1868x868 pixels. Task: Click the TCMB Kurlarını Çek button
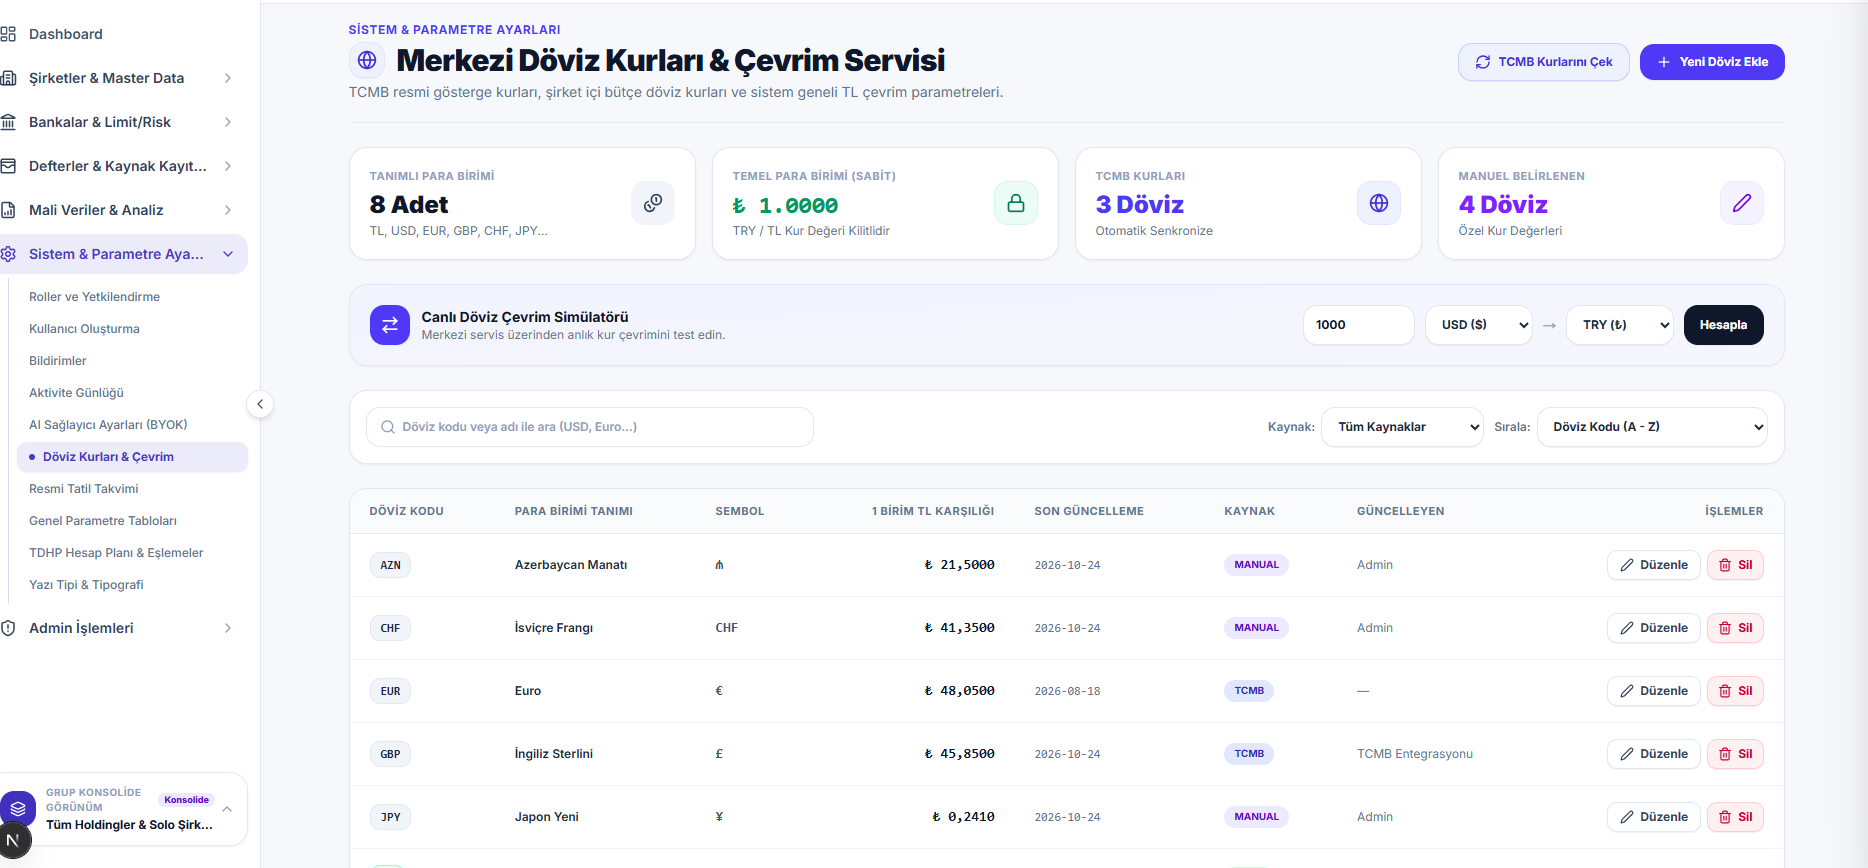click(x=1544, y=62)
